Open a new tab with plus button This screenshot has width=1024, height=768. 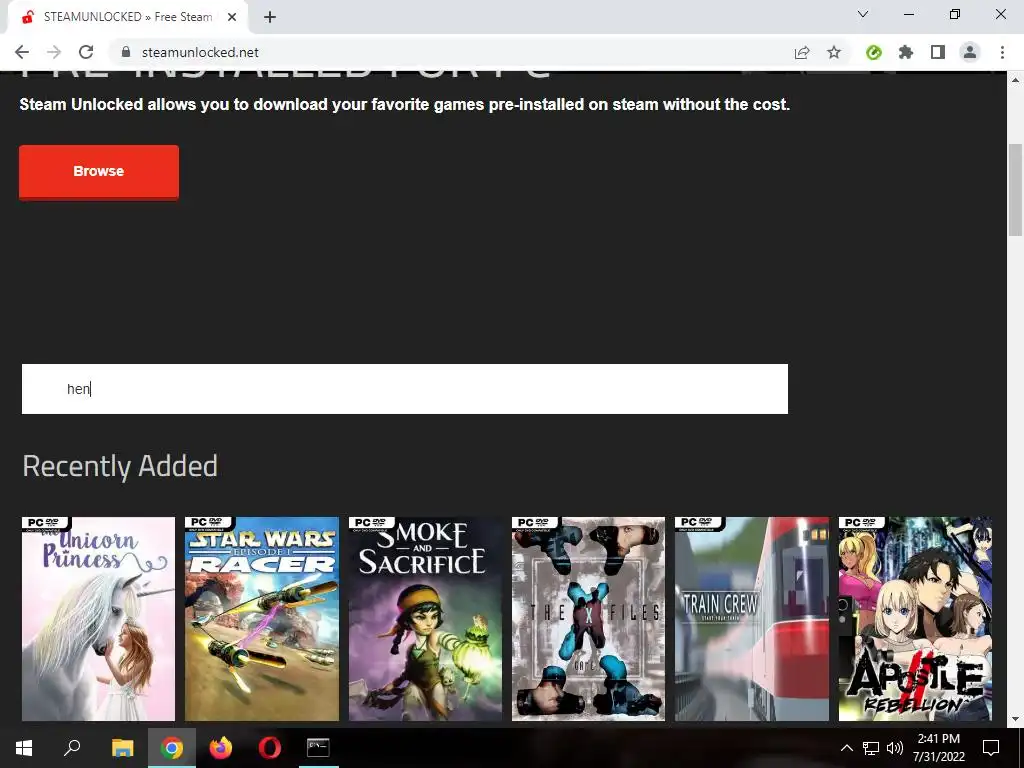(270, 17)
